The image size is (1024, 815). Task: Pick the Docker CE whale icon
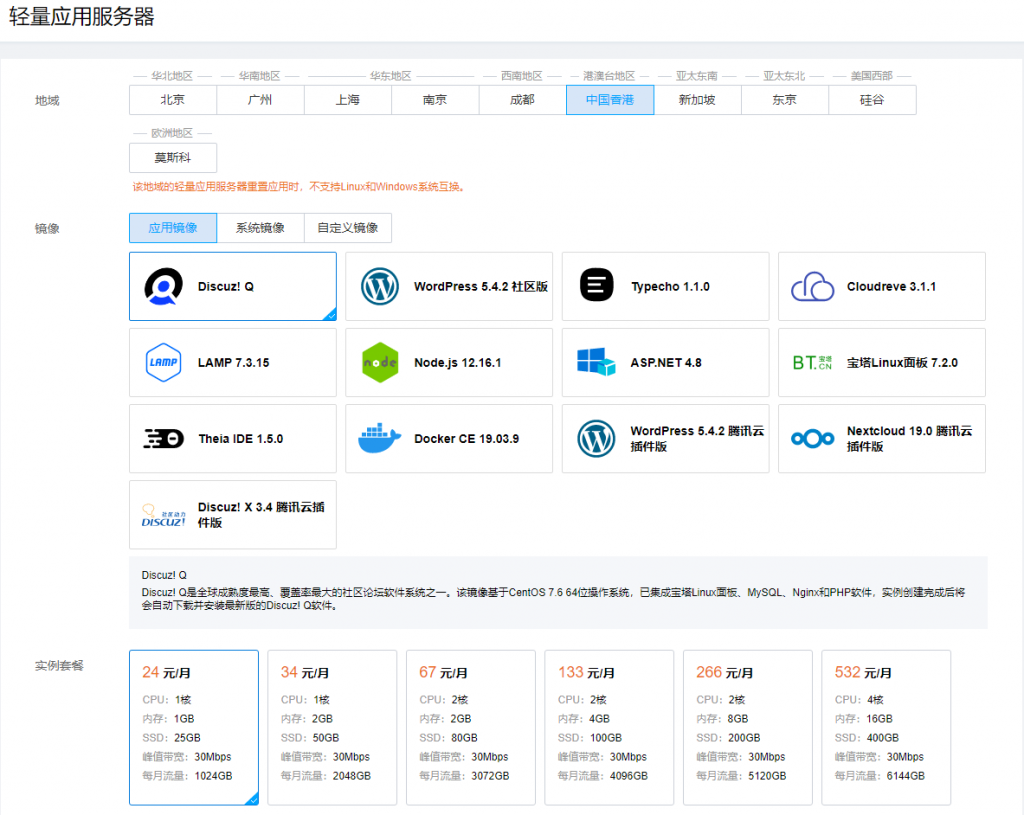coord(380,439)
